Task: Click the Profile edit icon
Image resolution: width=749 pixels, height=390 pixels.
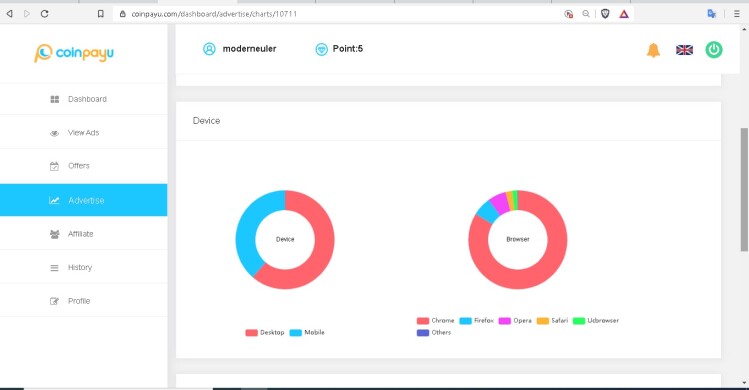Action: (54, 301)
